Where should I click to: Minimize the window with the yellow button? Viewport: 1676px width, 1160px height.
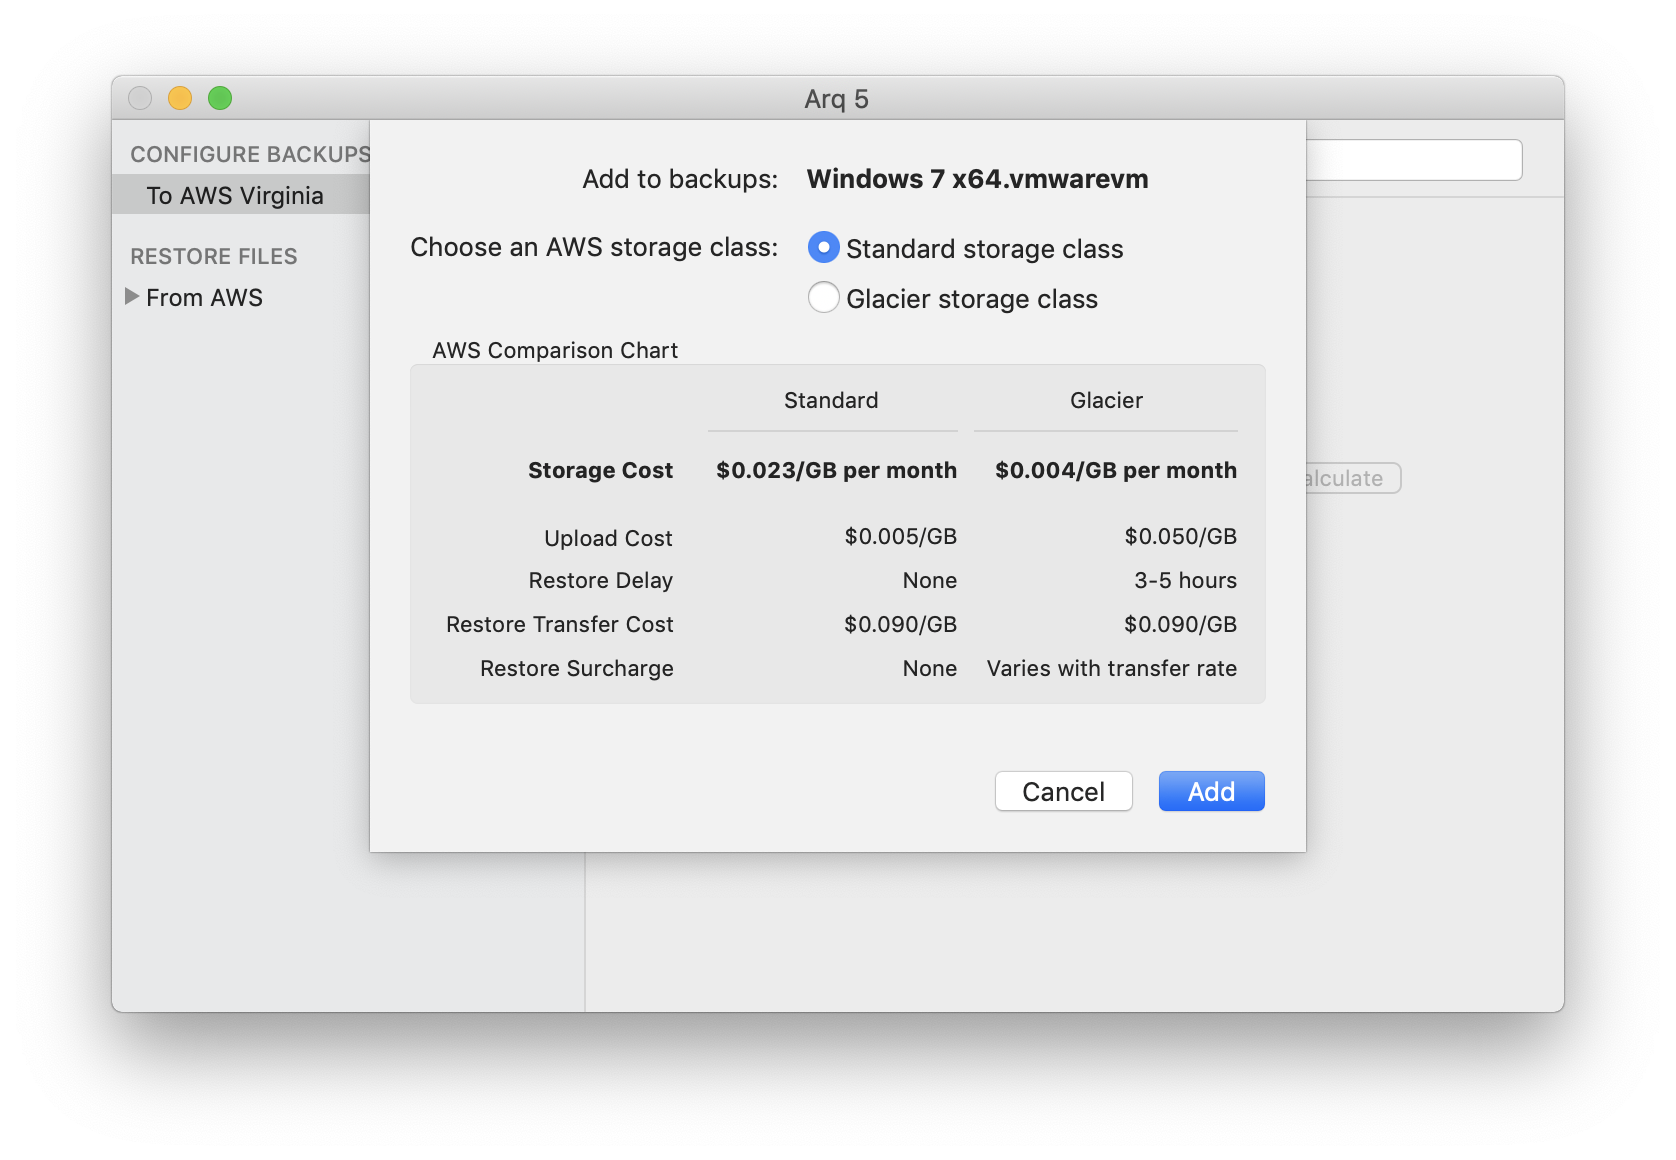pyautogui.click(x=180, y=98)
